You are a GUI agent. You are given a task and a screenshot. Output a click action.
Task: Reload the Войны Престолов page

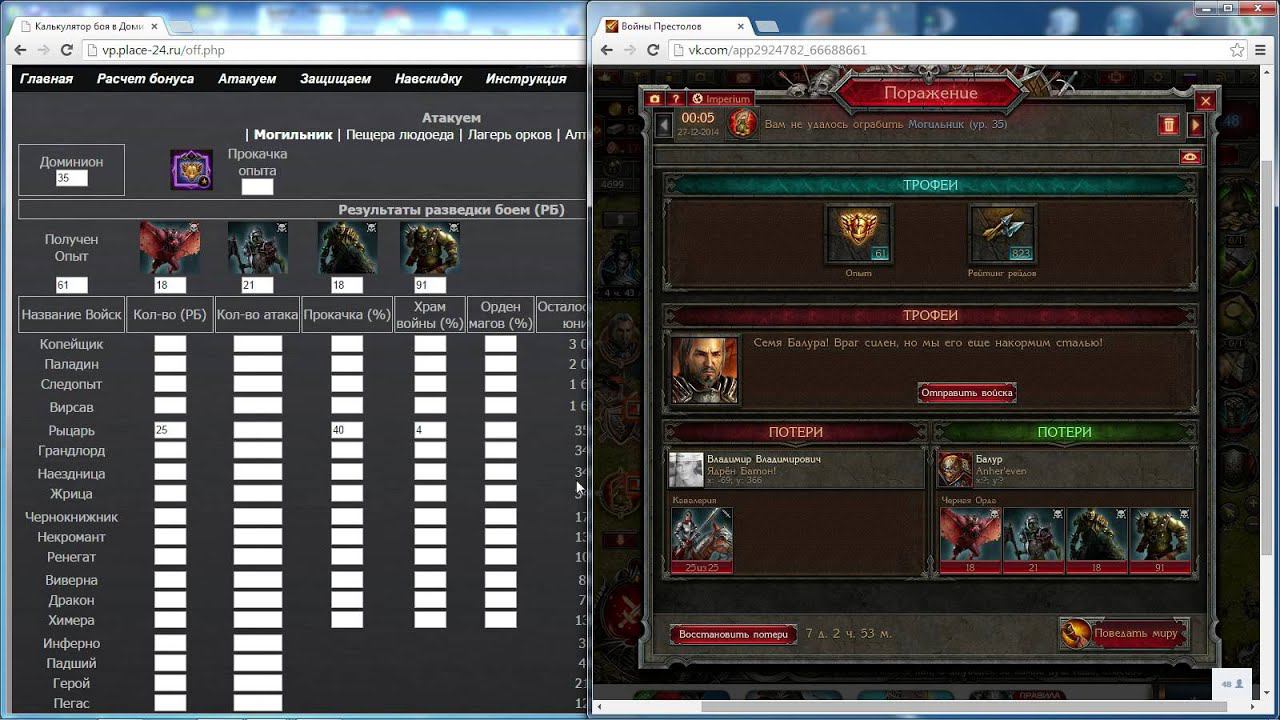[654, 50]
